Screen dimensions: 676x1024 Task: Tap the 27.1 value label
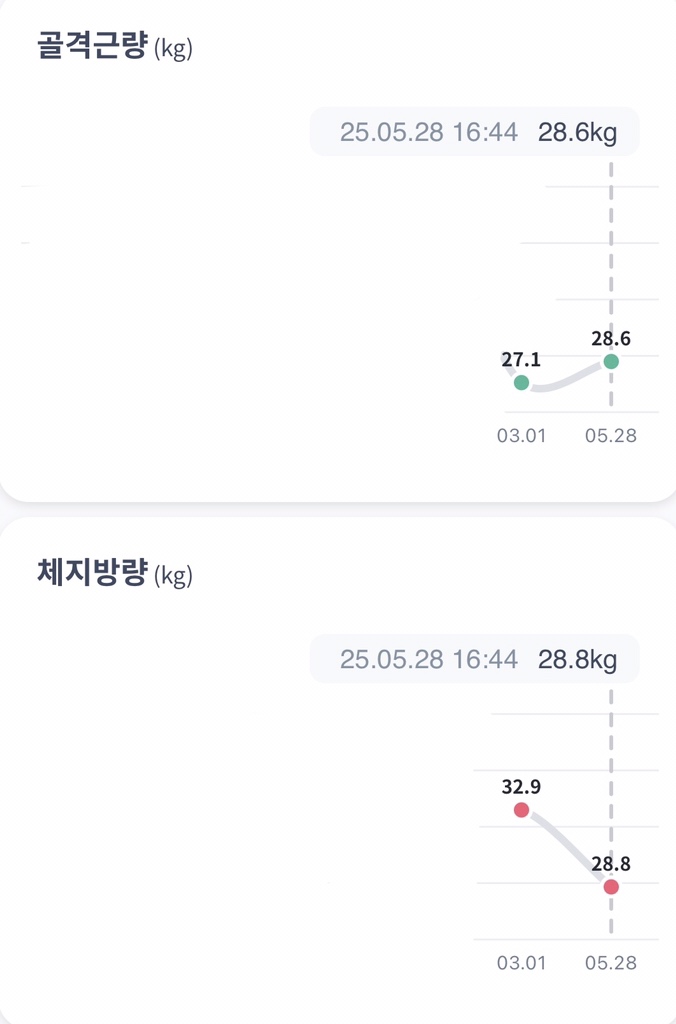pyautogui.click(x=521, y=359)
